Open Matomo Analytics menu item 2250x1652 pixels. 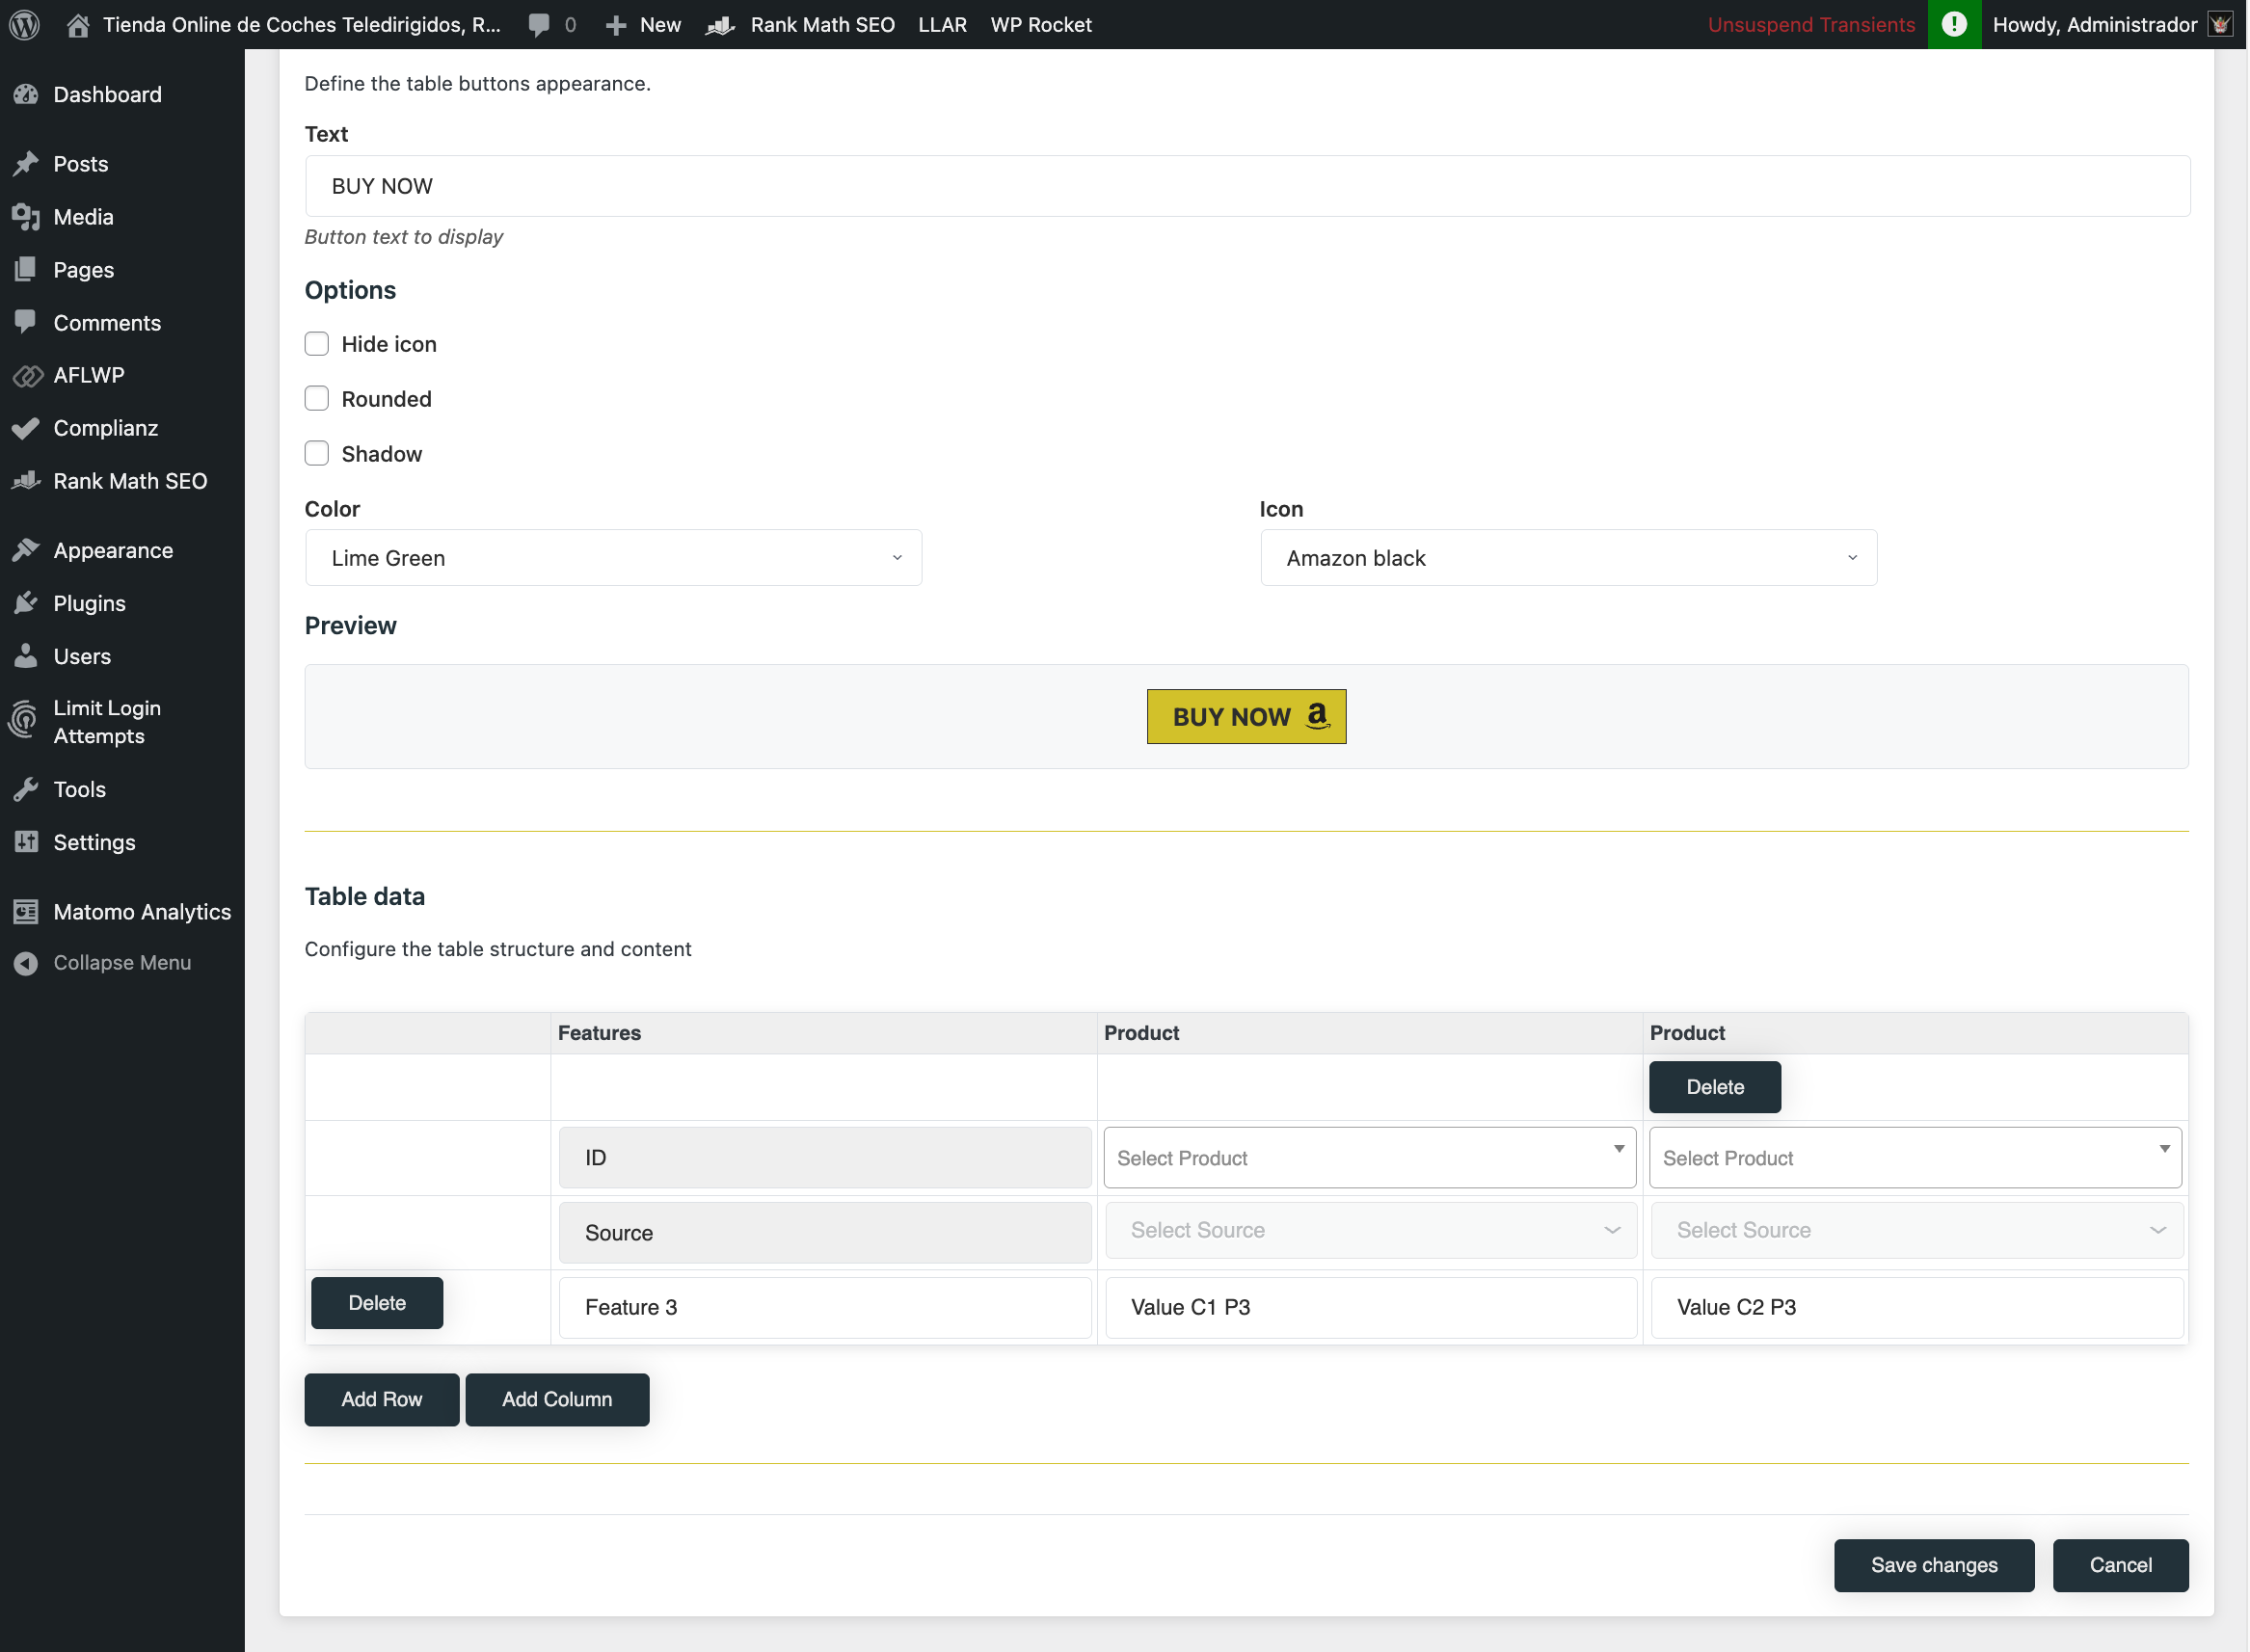pos(141,912)
